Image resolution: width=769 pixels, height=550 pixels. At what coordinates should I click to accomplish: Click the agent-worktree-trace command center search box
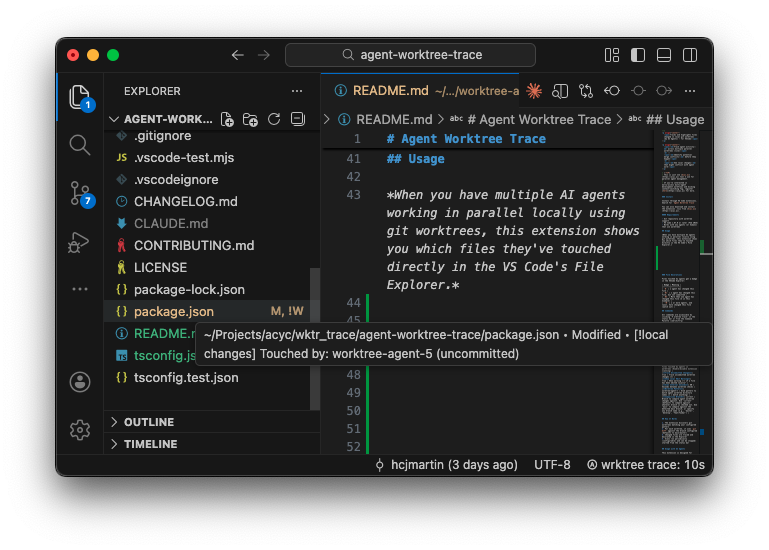(x=410, y=55)
